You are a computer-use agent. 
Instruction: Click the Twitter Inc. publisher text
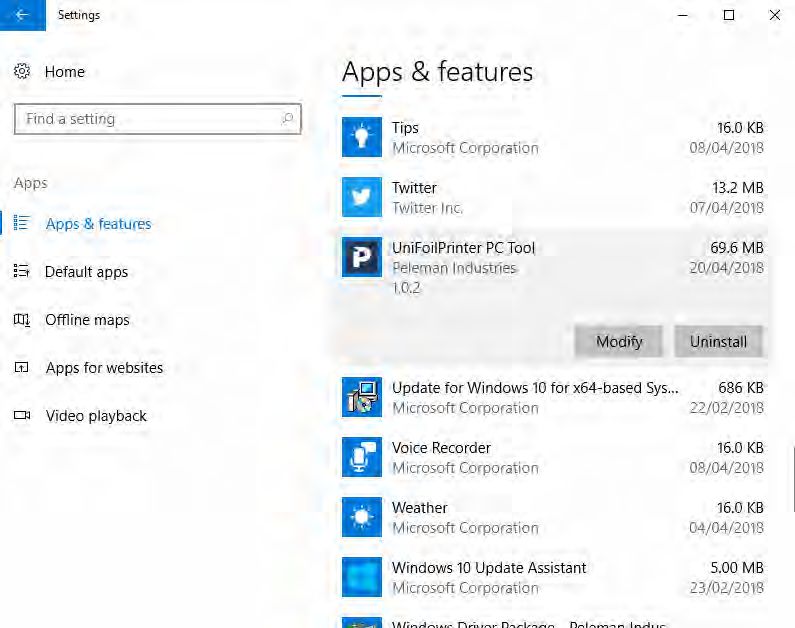(427, 208)
